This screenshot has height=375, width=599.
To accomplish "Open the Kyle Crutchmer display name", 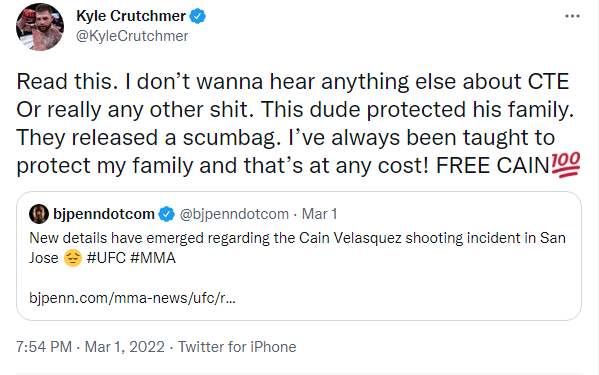I will tap(131, 16).
